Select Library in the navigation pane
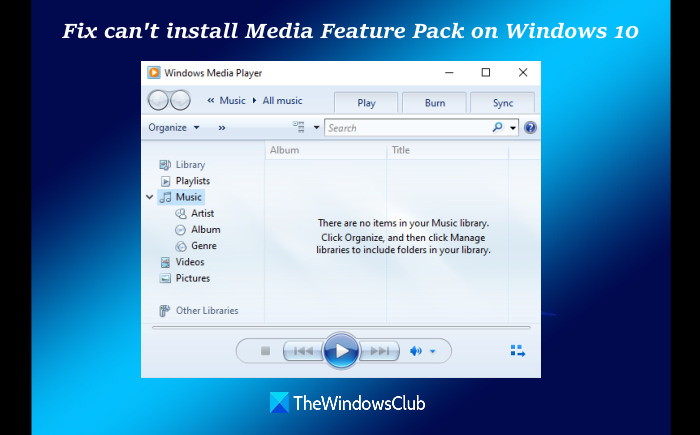This screenshot has height=435, width=700. pos(190,165)
